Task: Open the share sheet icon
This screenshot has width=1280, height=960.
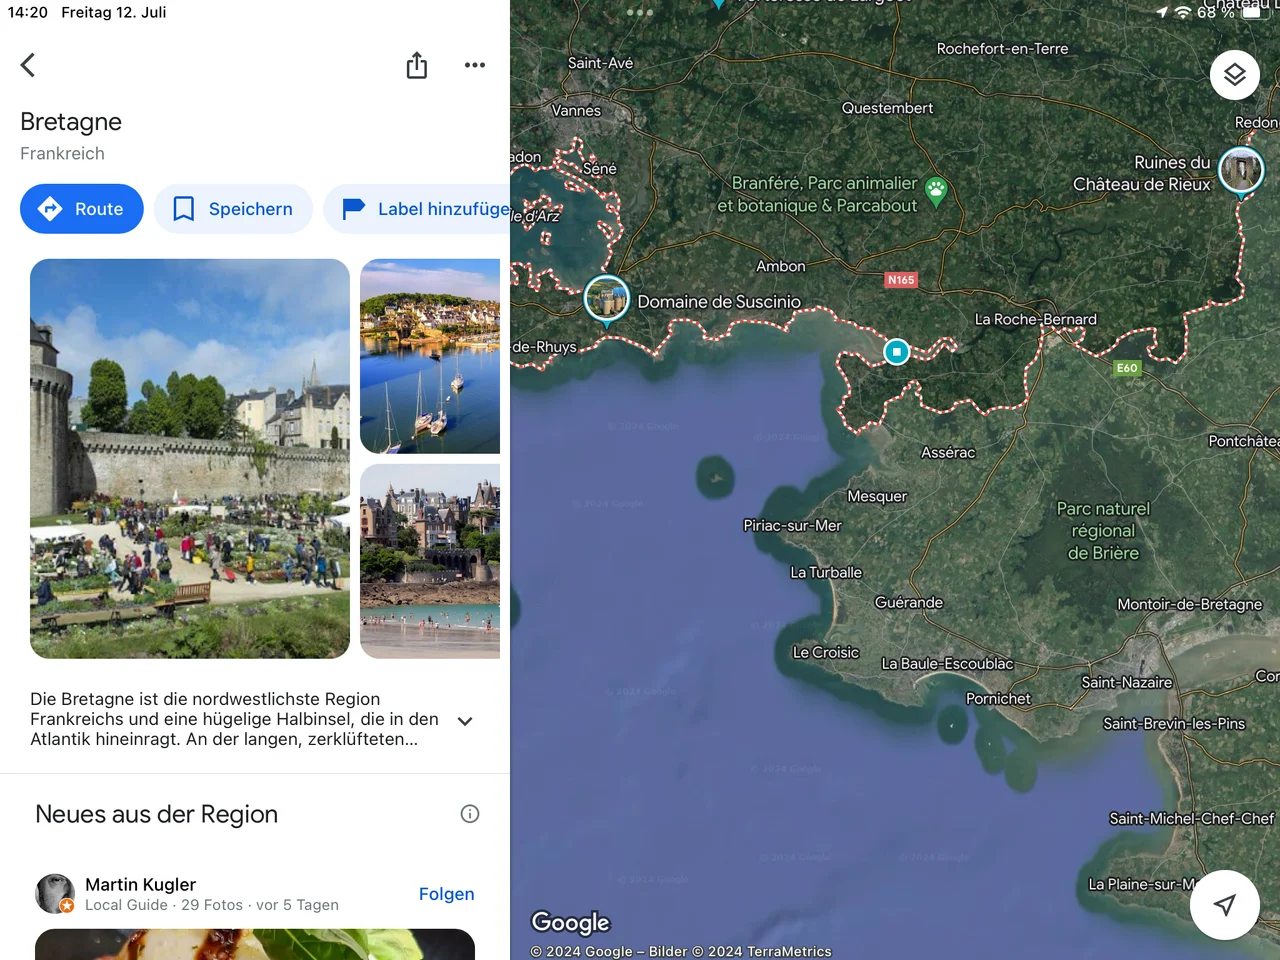Action: [417, 66]
